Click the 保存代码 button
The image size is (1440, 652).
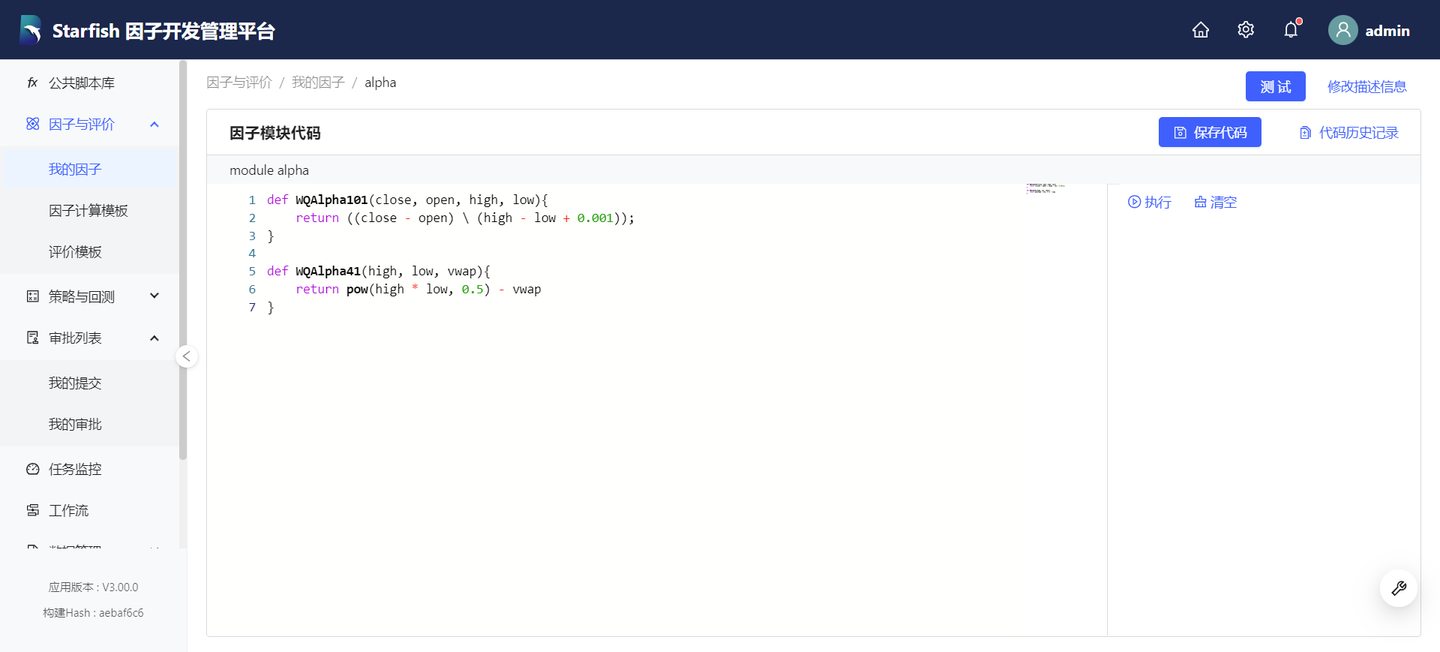tap(1210, 132)
